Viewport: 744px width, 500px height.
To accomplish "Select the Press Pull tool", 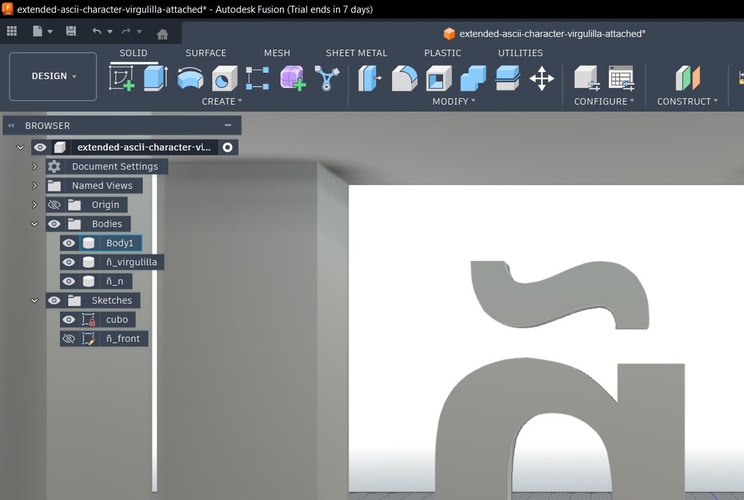I will (x=370, y=78).
